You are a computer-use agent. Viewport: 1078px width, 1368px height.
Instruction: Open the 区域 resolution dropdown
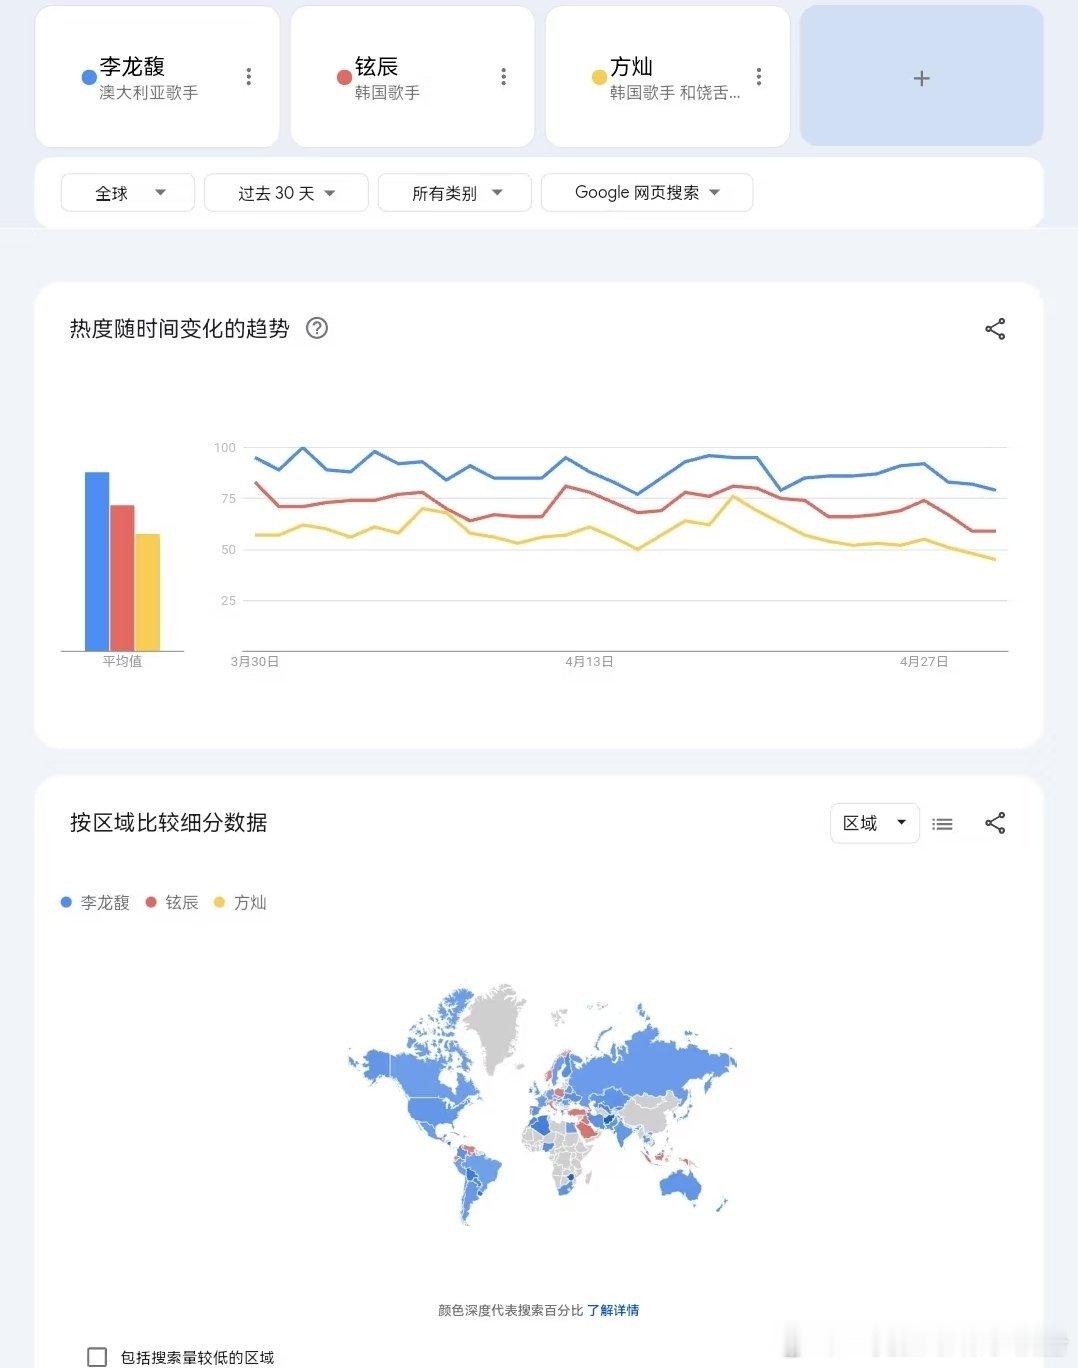875,823
